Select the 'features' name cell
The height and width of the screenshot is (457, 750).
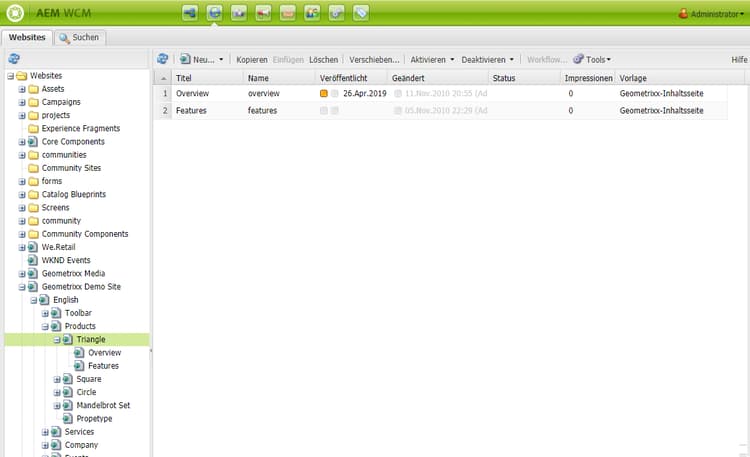tap(262, 111)
